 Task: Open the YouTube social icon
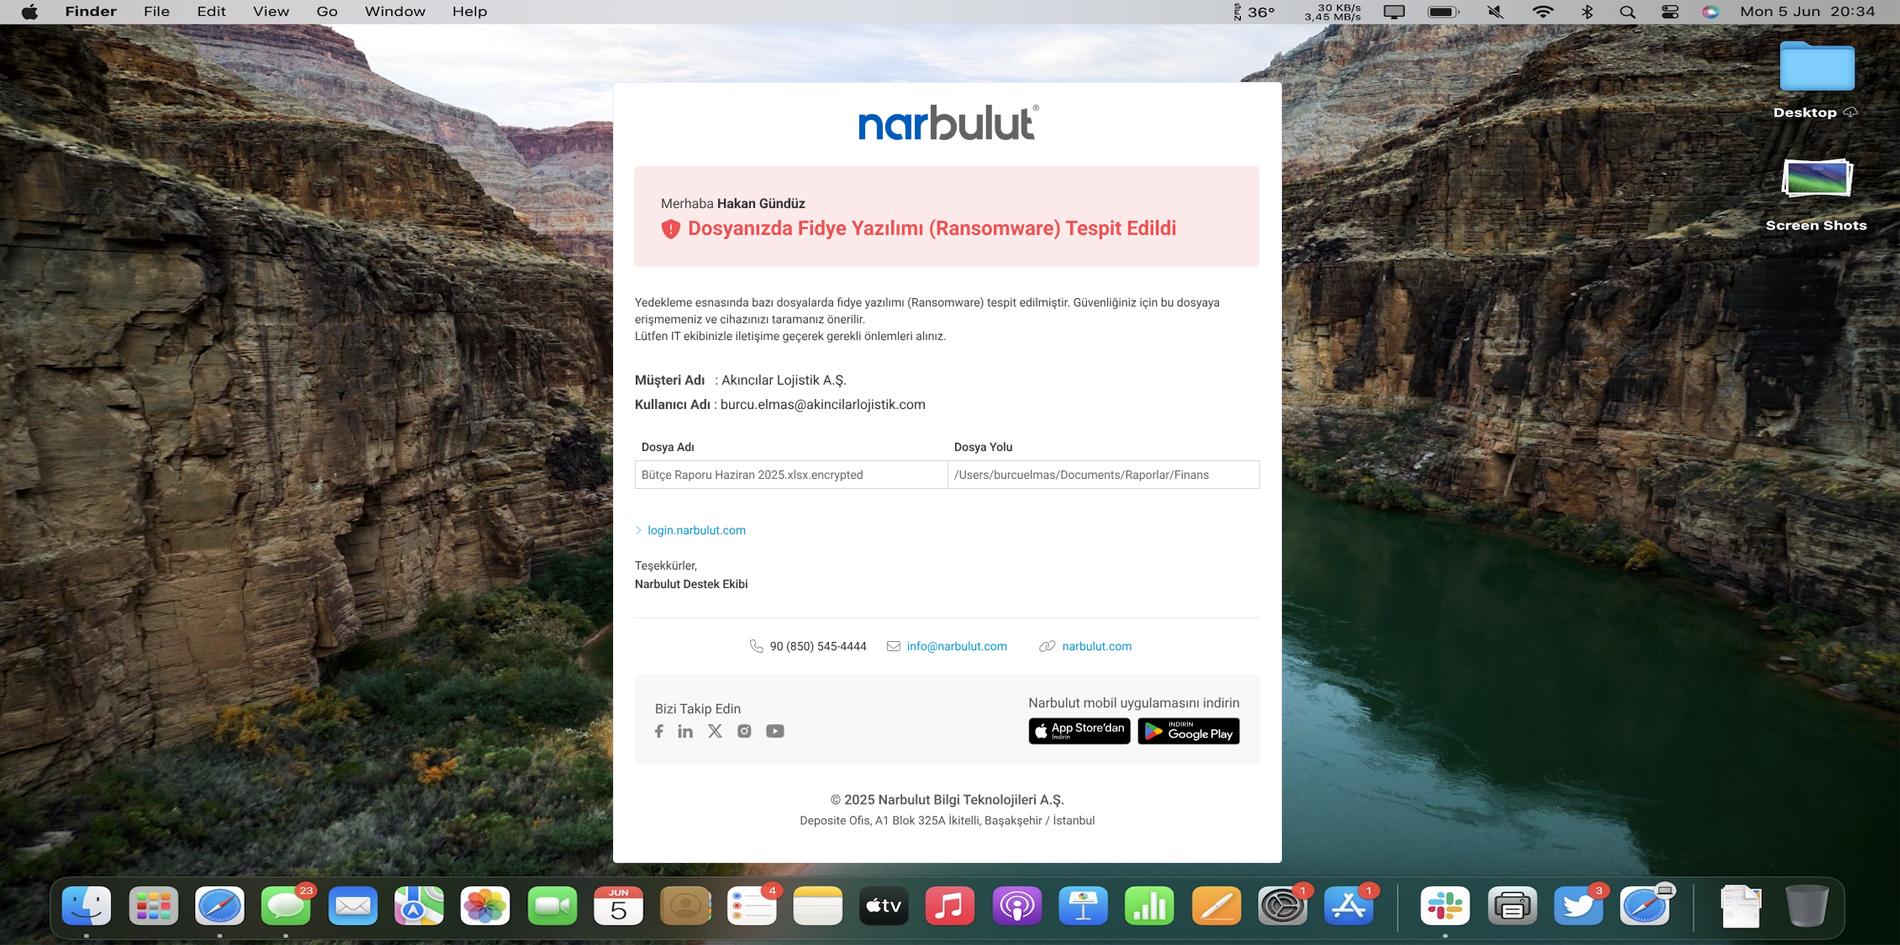tap(775, 731)
